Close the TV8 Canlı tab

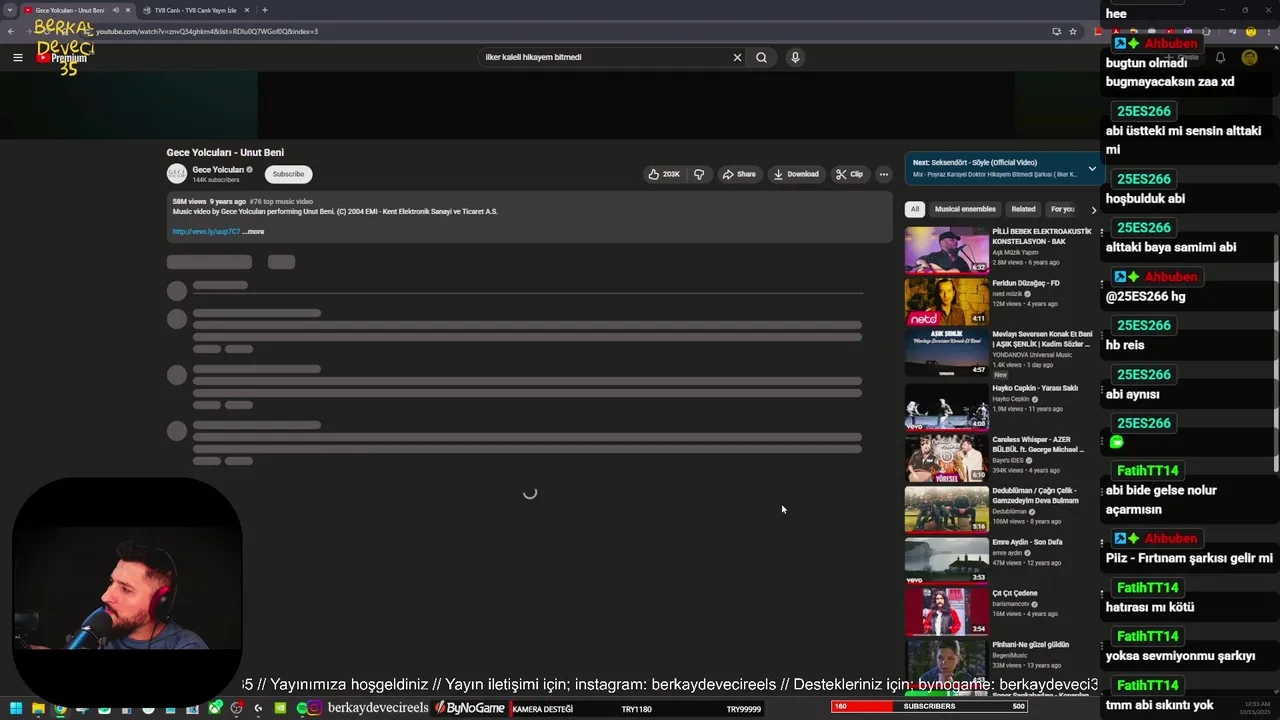point(246,10)
